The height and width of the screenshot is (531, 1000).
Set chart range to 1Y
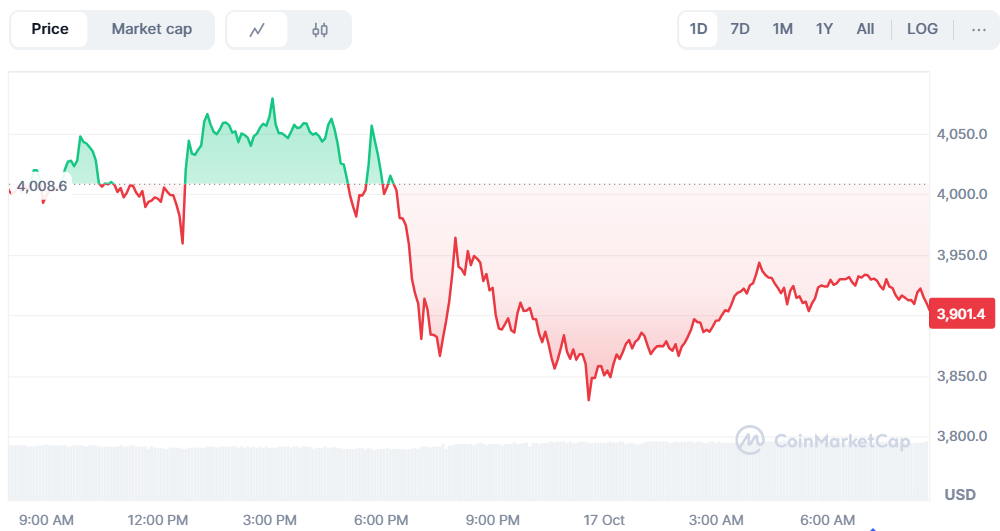click(824, 30)
